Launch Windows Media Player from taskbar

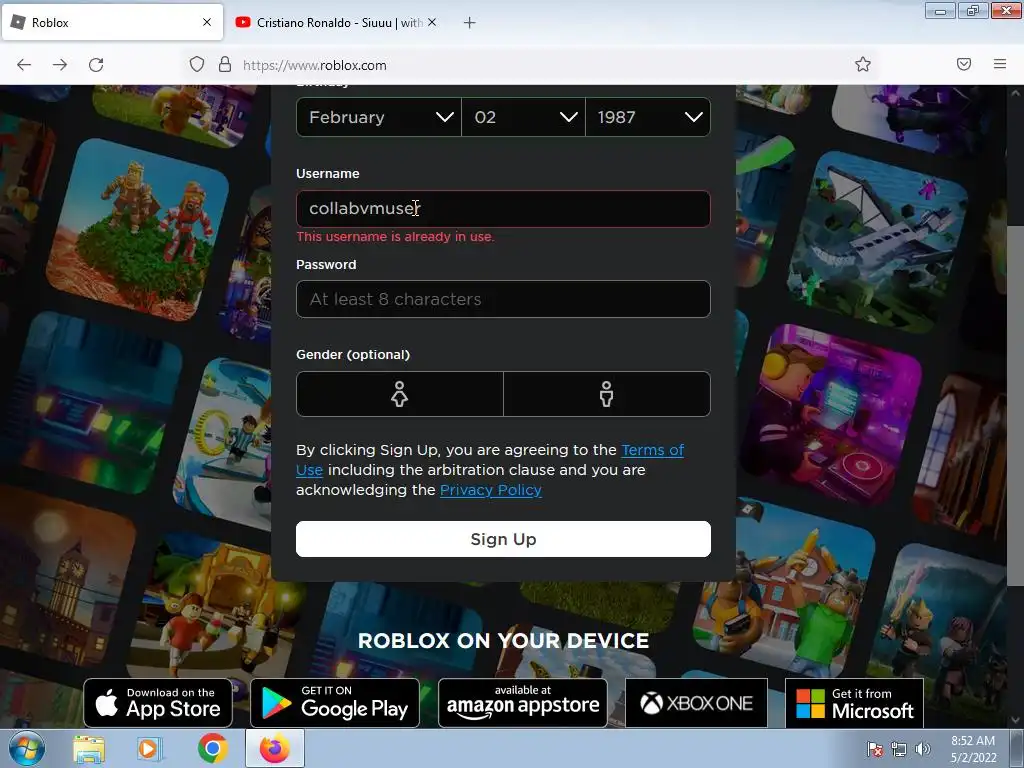tap(150, 749)
